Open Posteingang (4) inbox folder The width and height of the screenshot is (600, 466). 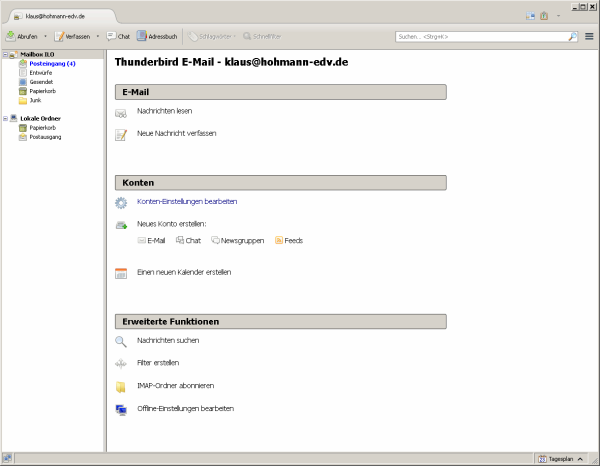(52, 64)
